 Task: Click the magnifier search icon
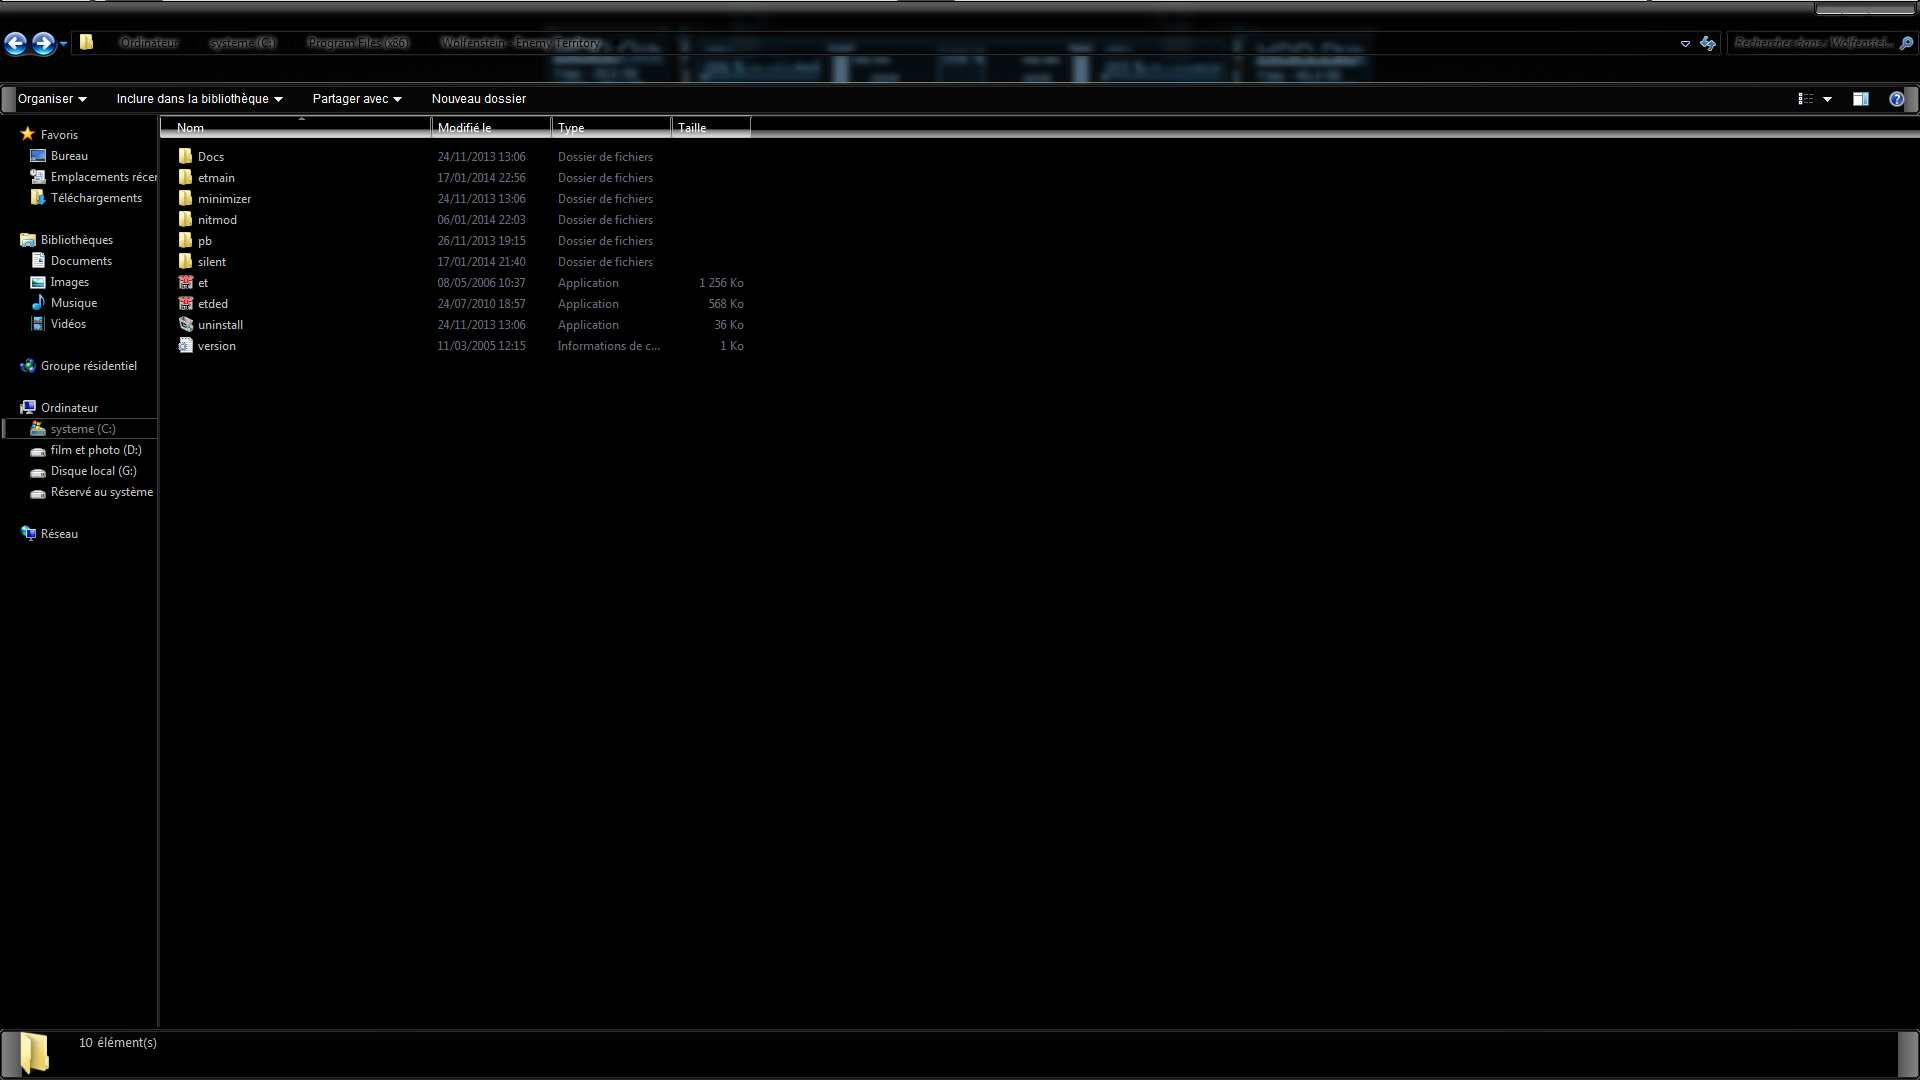(x=1906, y=43)
